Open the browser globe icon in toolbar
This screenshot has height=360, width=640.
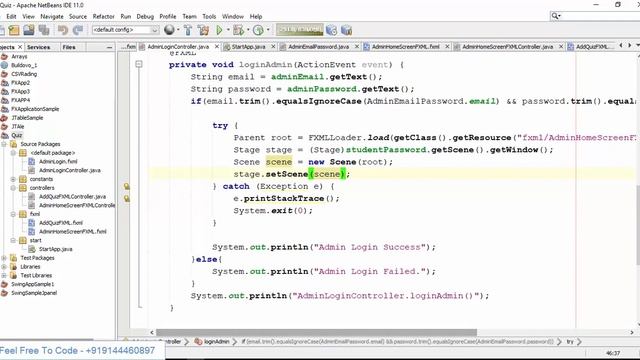169,30
